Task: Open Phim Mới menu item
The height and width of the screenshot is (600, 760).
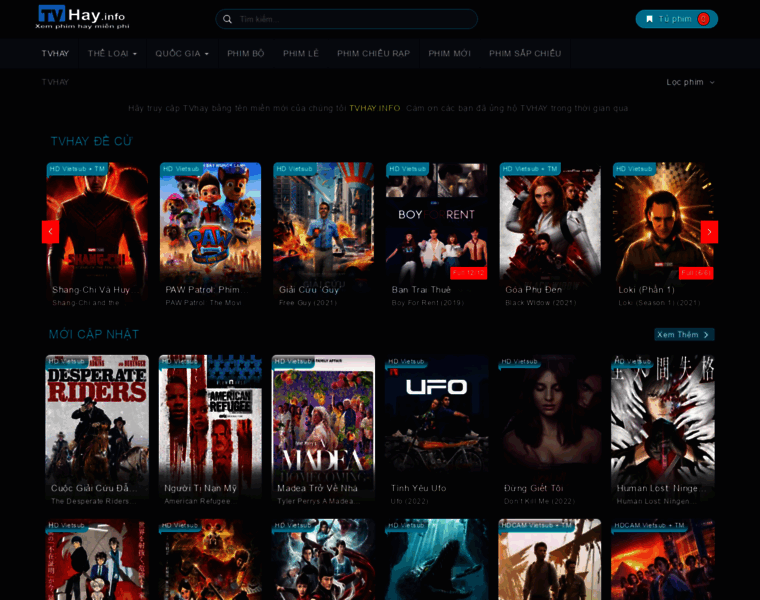Action: click(449, 54)
